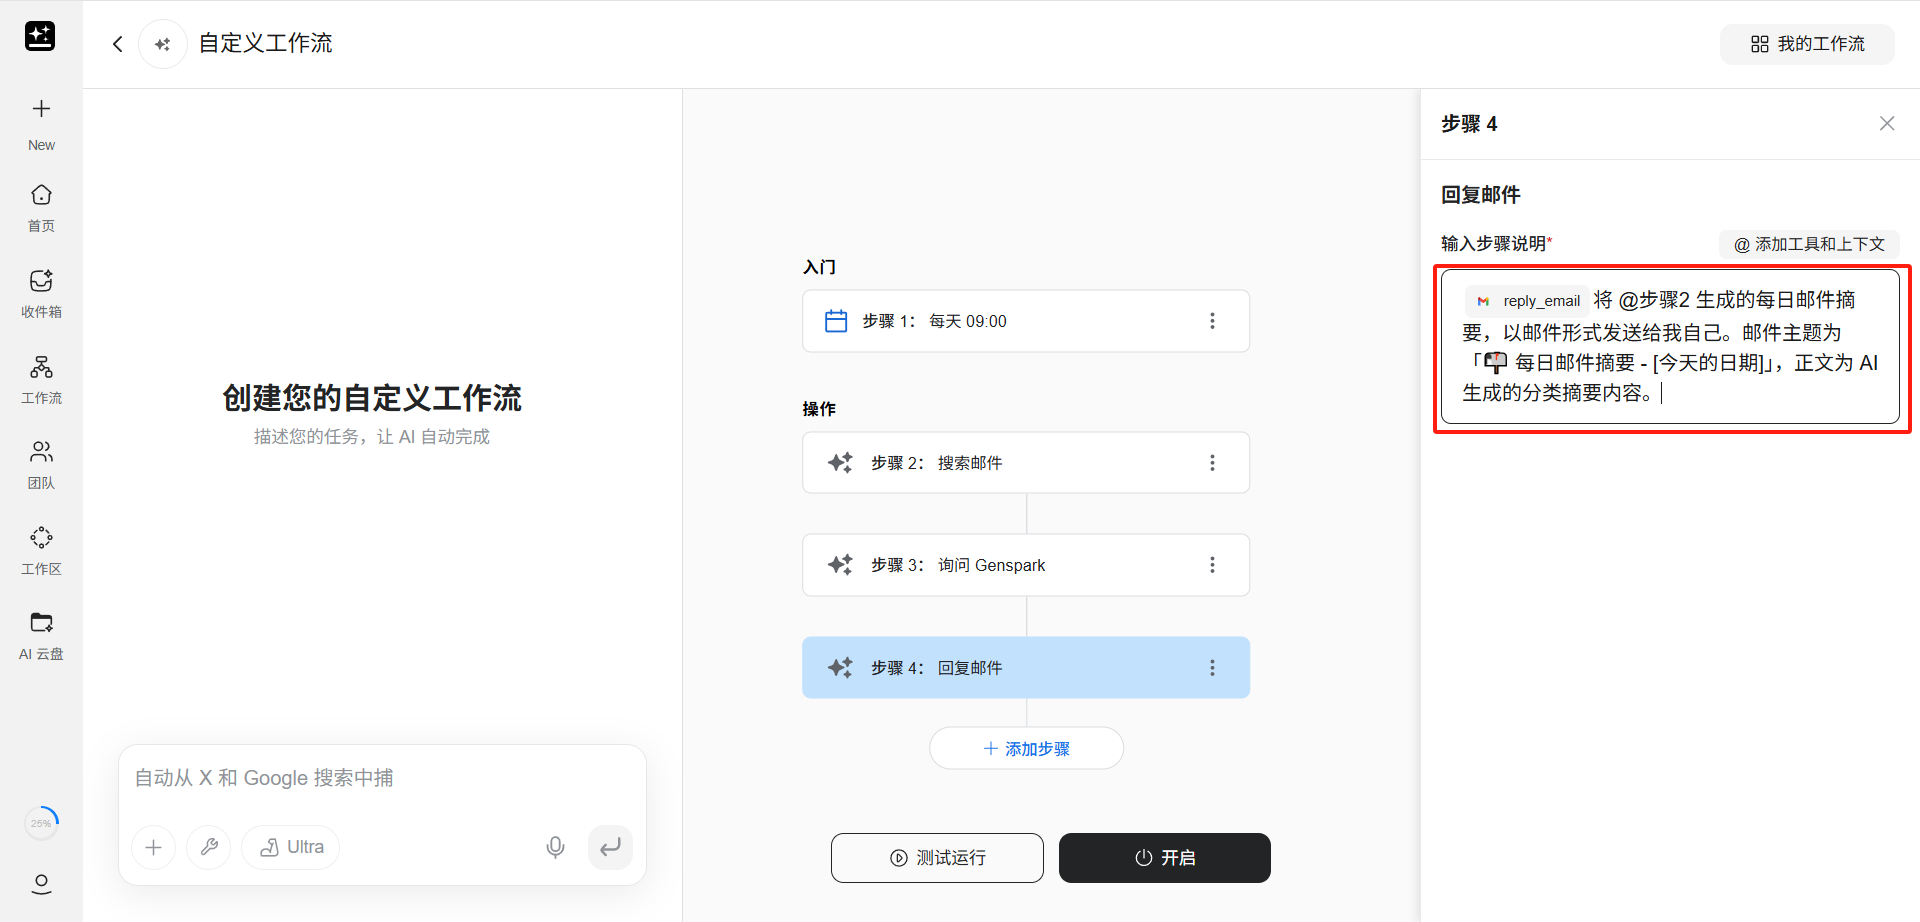The image size is (1920, 922).
Task: Go to 工作流 in the sidebar
Action: coord(41,367)
